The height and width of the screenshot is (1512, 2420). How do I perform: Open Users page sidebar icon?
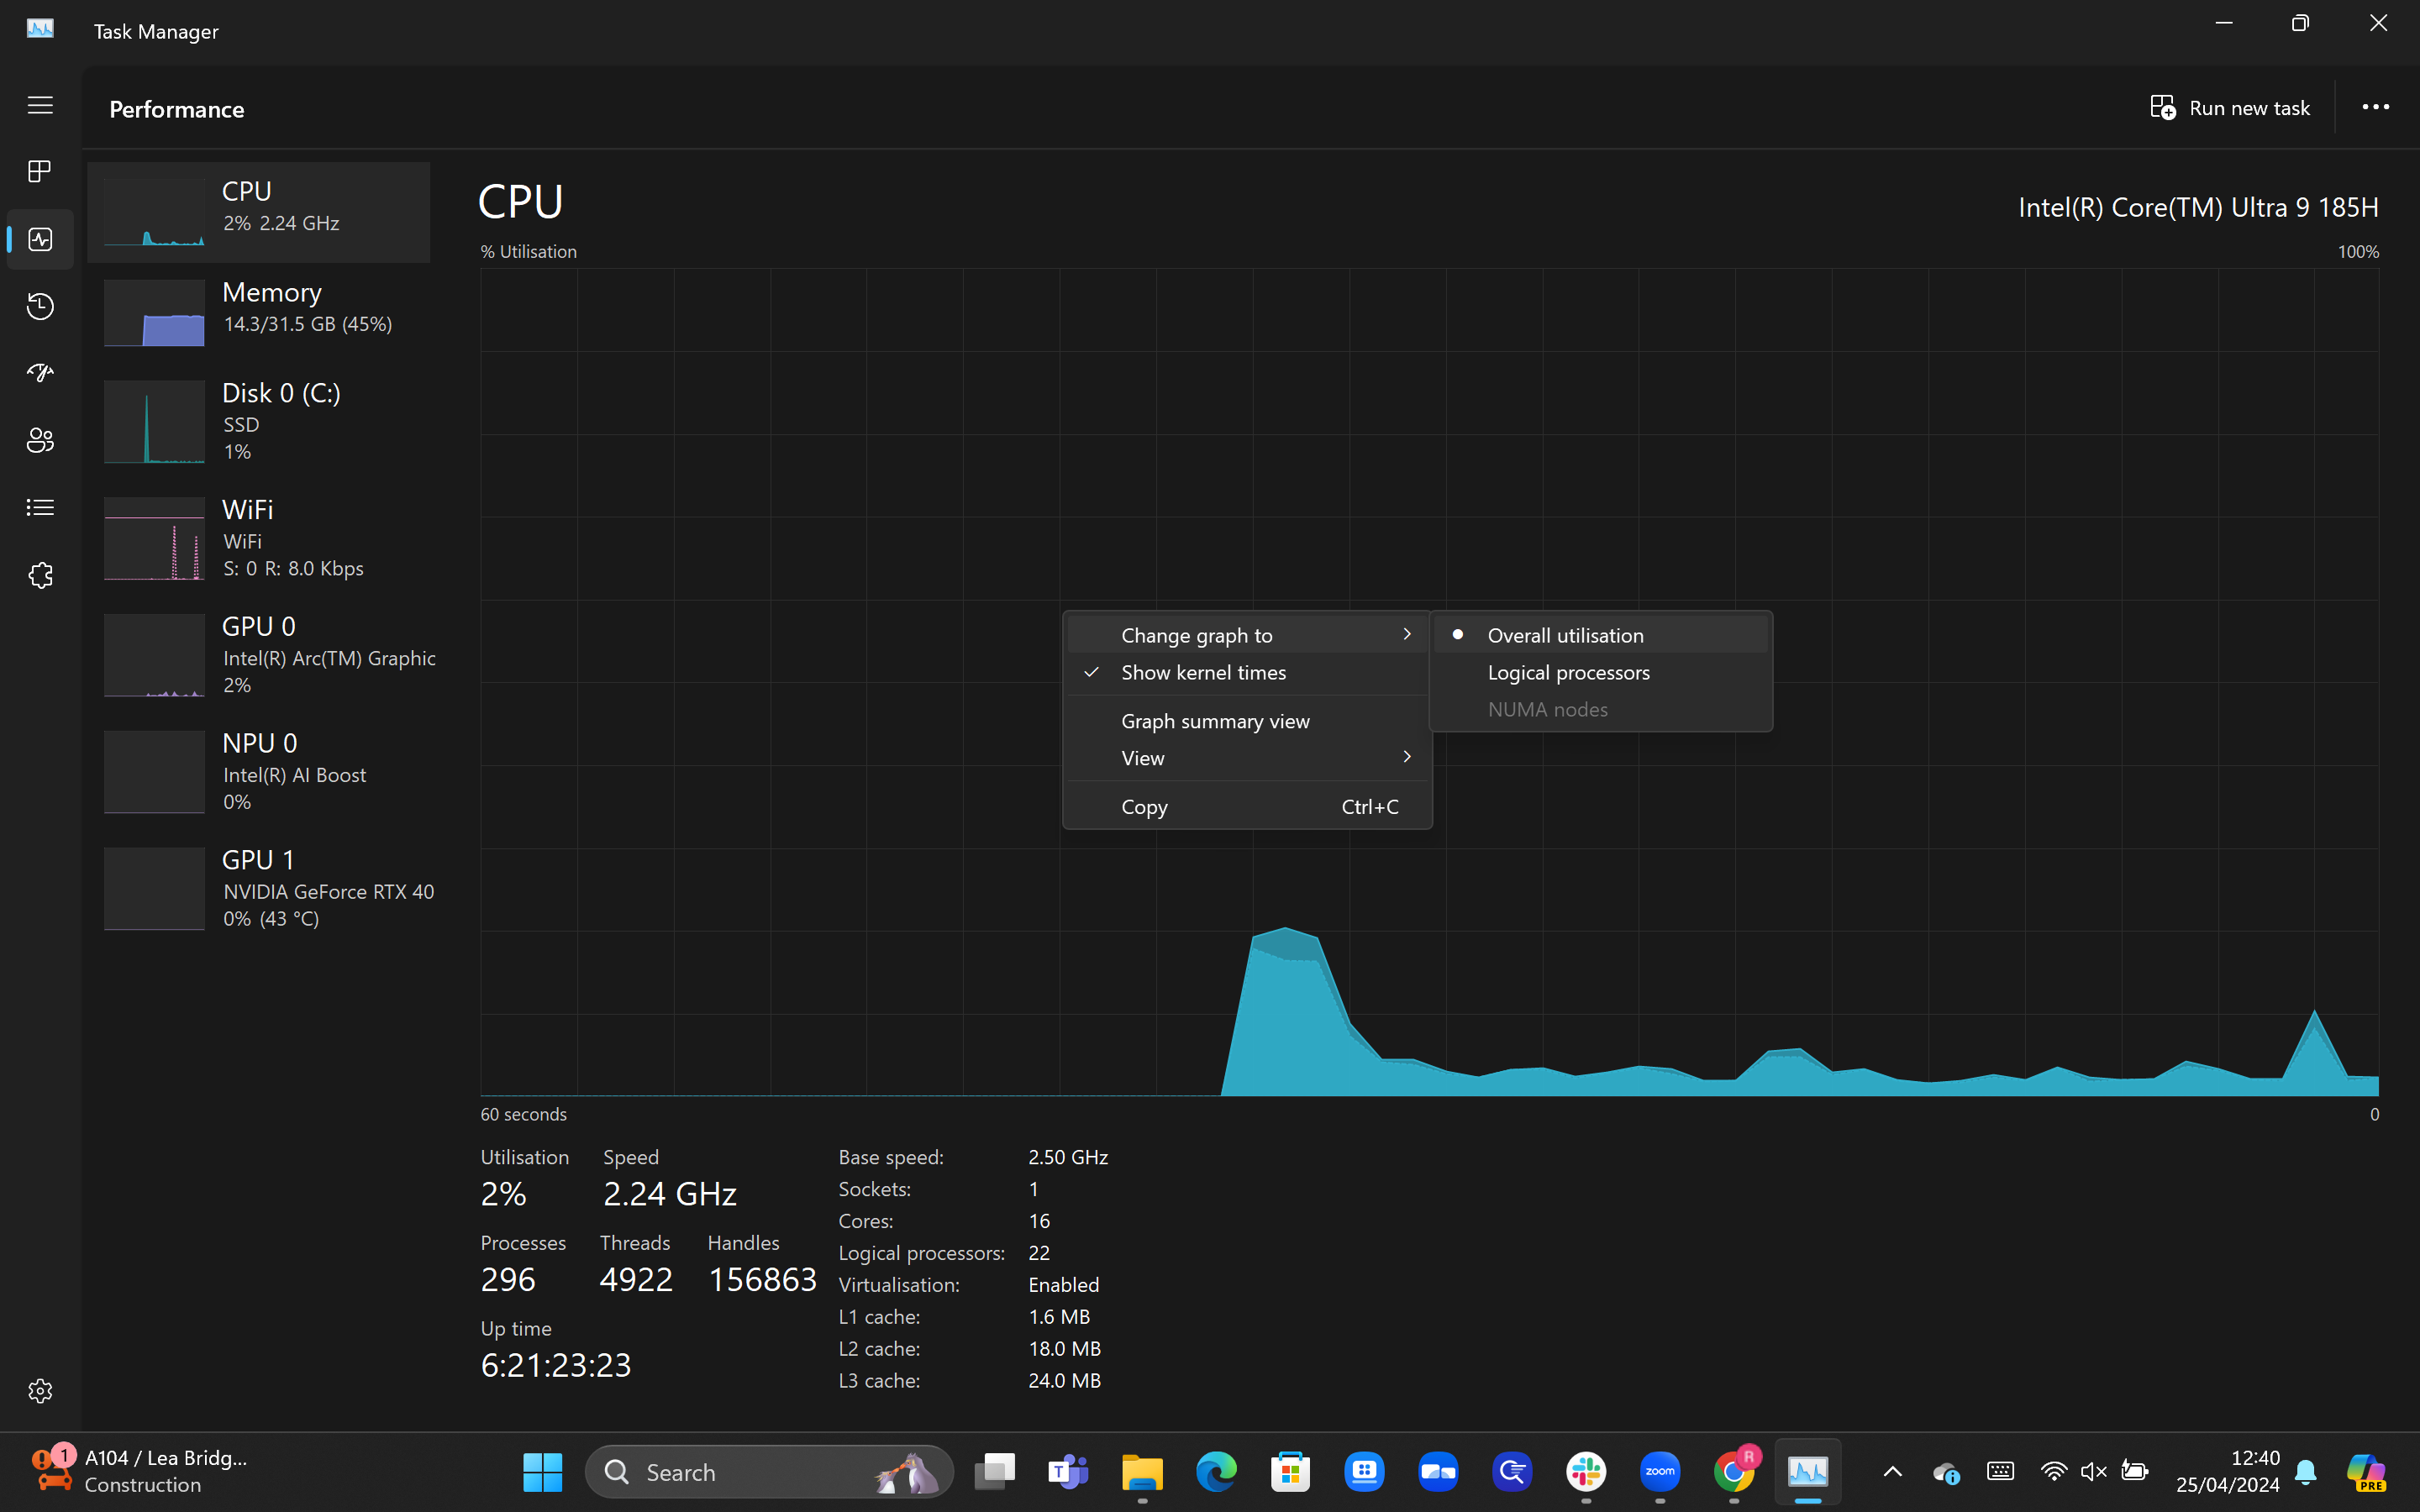[x=40, y=440]
